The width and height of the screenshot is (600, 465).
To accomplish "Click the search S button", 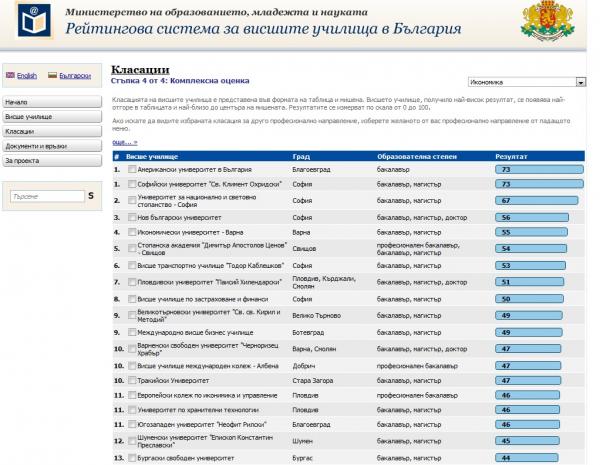I will [91, 196].
